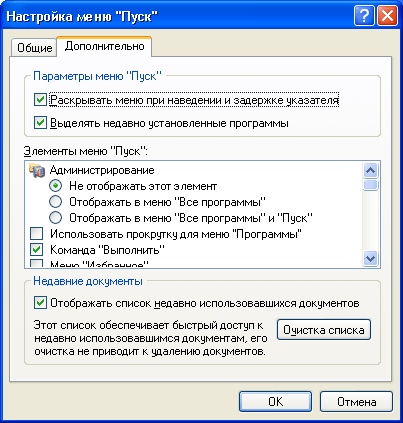Select the Дополнительно tab
403x423 pixels.
[104, 46]
